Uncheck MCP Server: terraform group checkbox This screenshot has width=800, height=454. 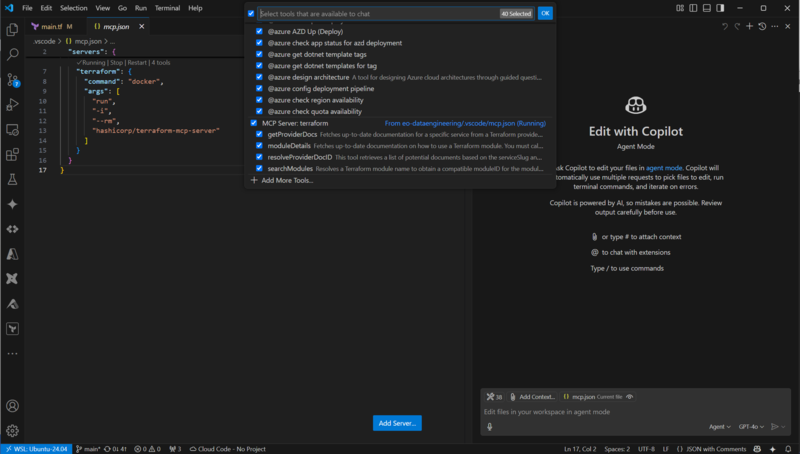254,123
